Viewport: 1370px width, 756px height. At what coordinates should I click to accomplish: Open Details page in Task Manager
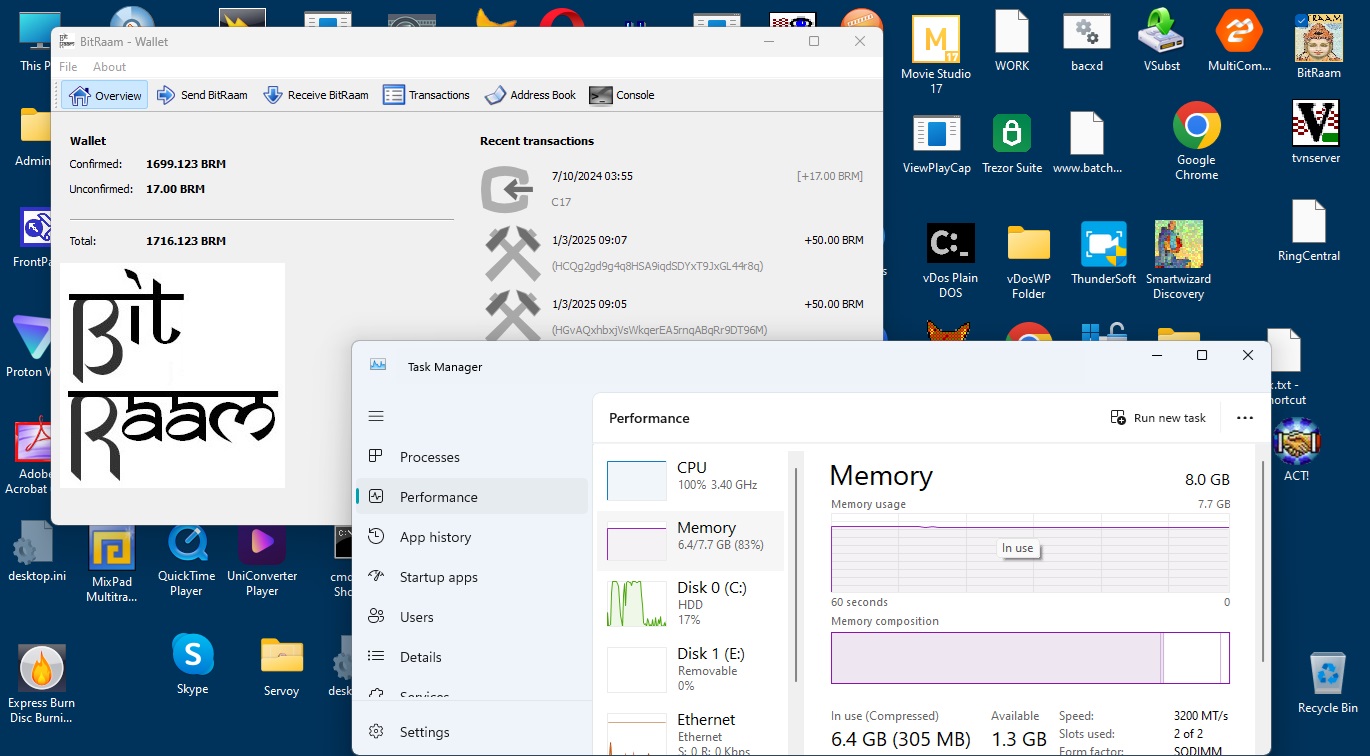point(472,657)
